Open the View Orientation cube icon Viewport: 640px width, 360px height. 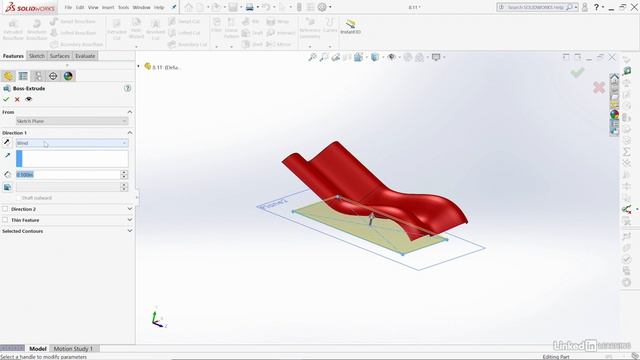pyautogui.click(x=358, y=57)
